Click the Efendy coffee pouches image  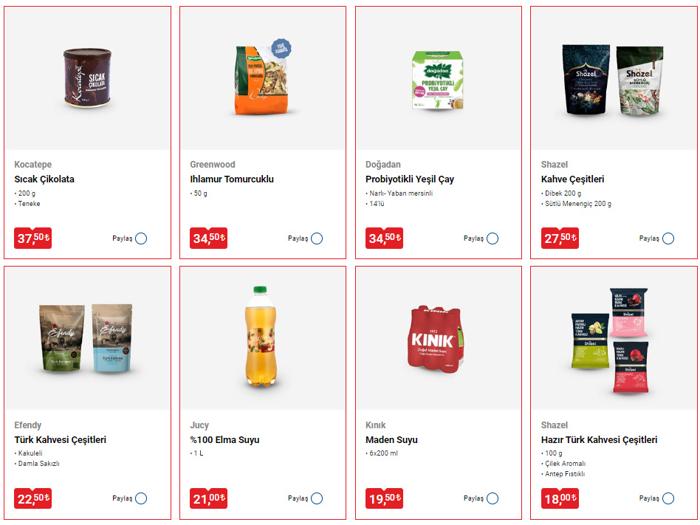tap(86, 338)
